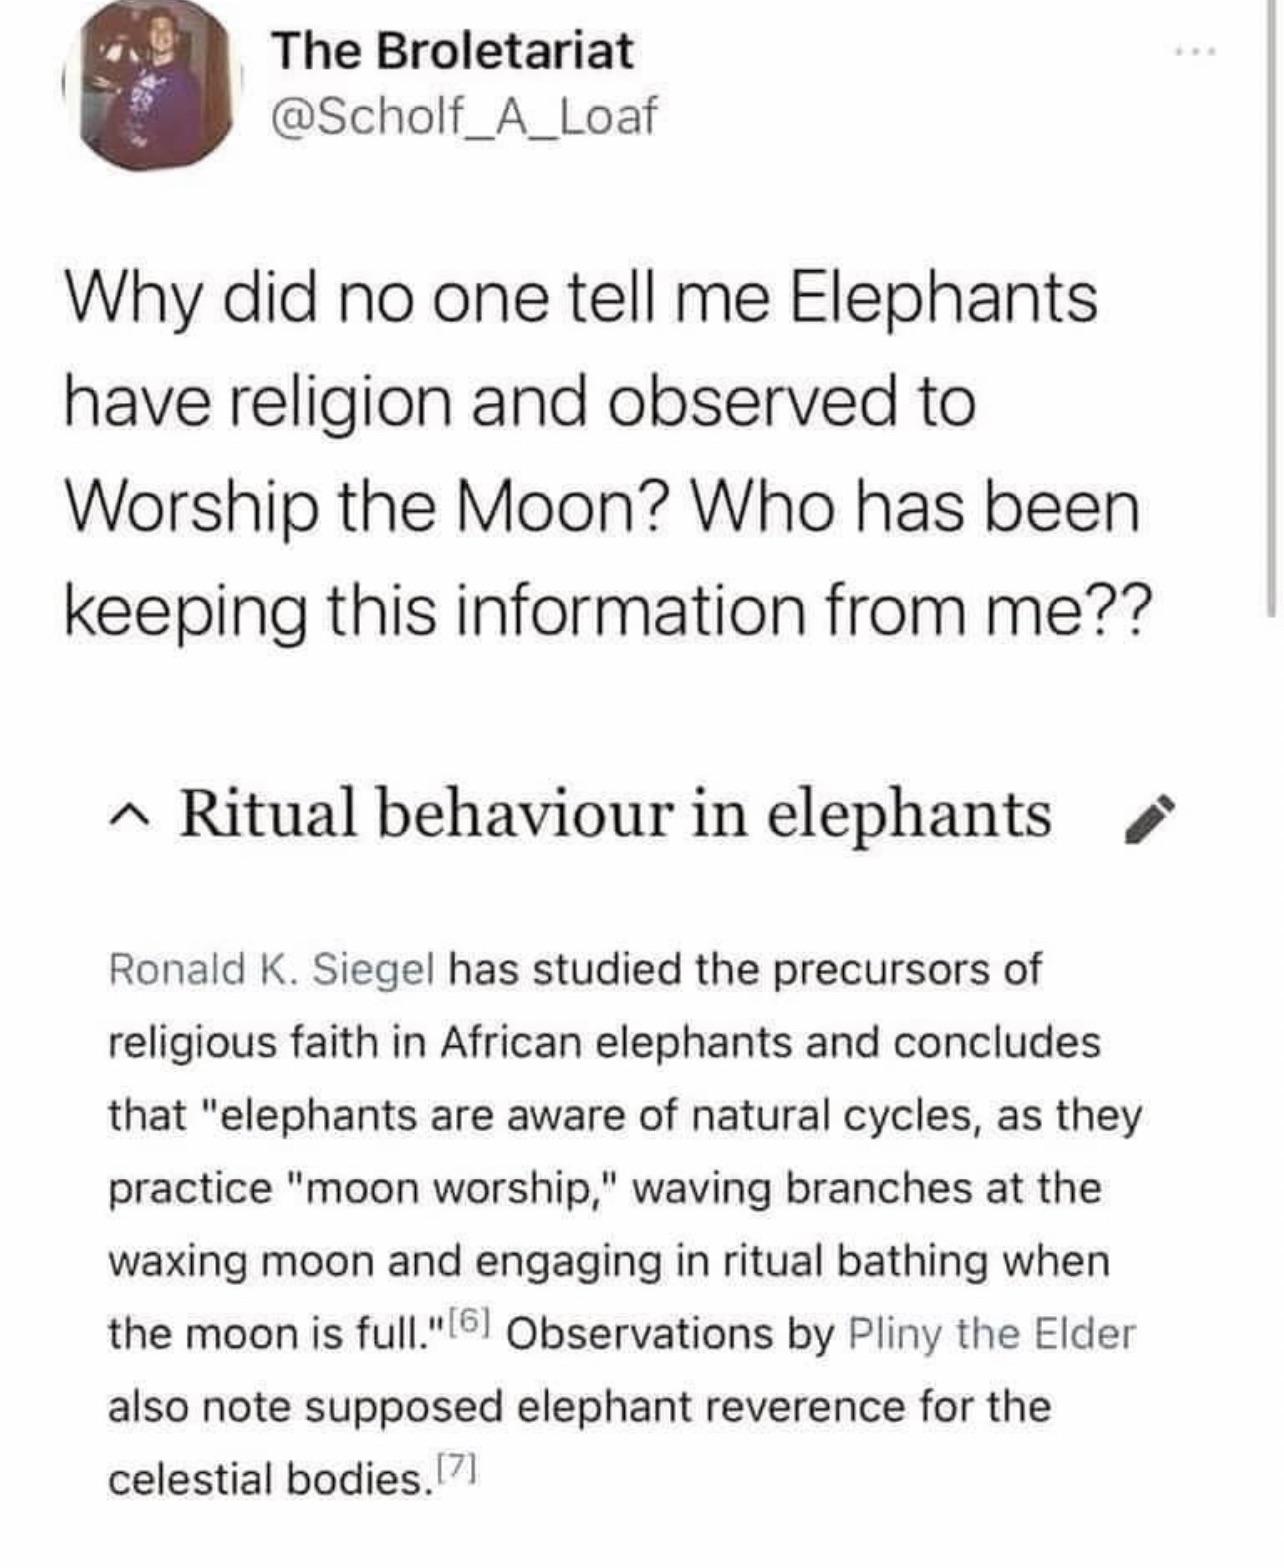This screenshot has height=1568, width=1284.
Task: Click the "keeping this information from me??" line
Action: tap(607, 611)
